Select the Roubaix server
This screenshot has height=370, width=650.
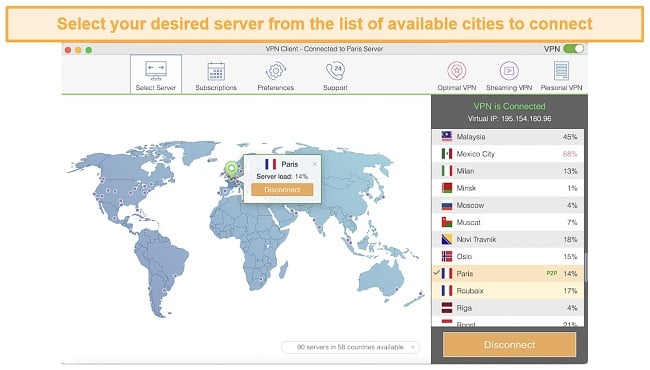point(508,291)
